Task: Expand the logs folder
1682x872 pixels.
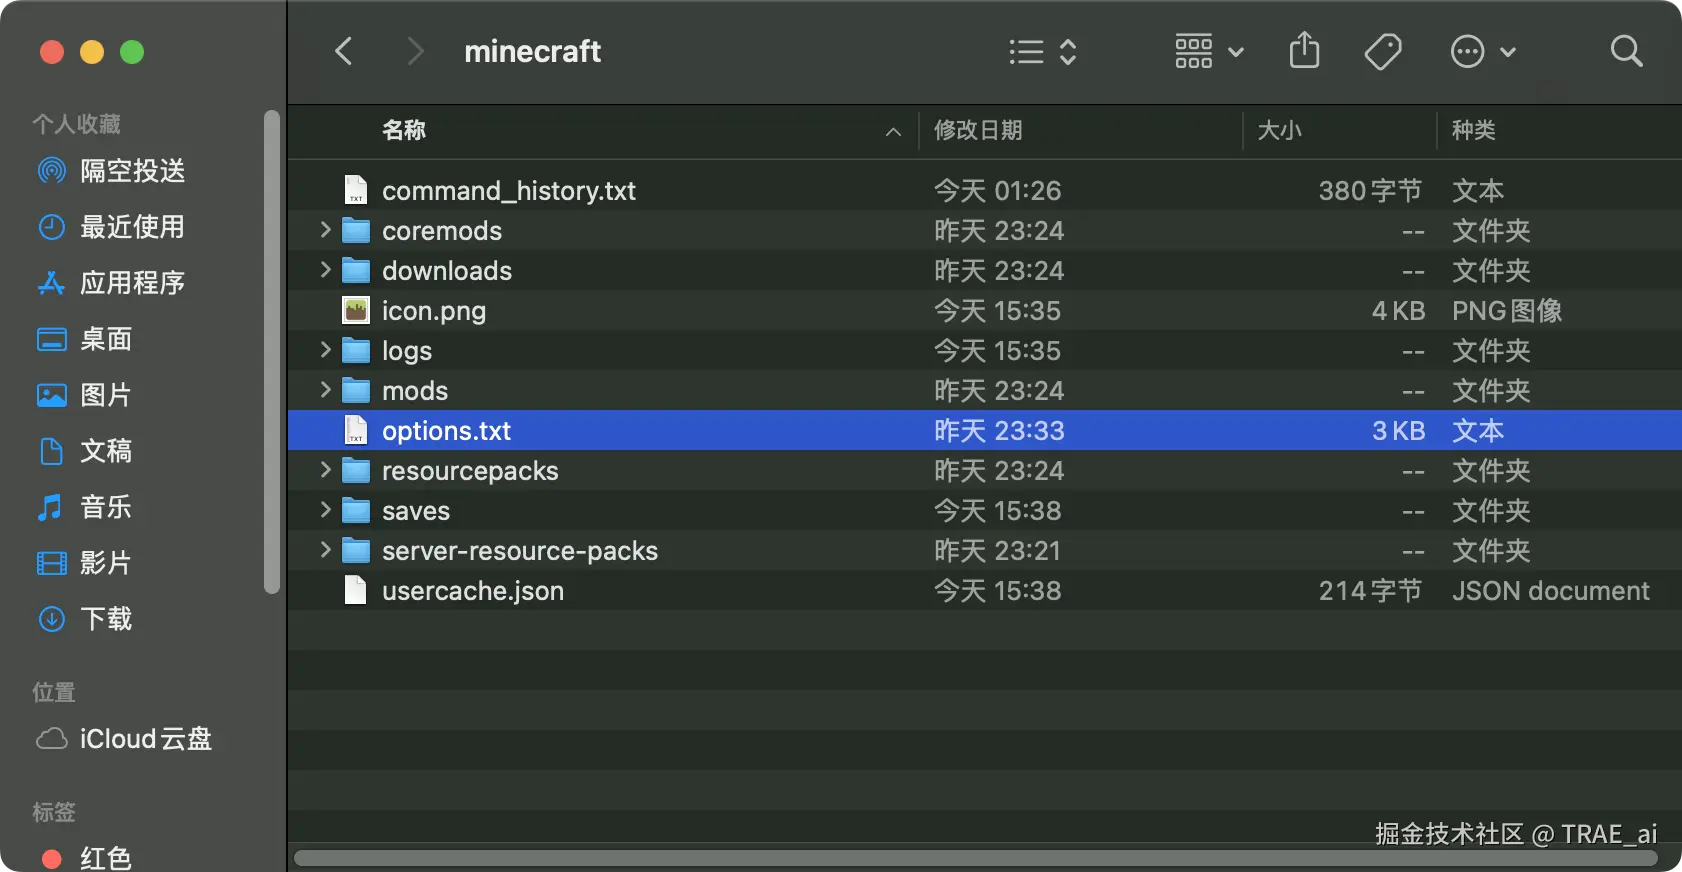Action: [325, 350]
